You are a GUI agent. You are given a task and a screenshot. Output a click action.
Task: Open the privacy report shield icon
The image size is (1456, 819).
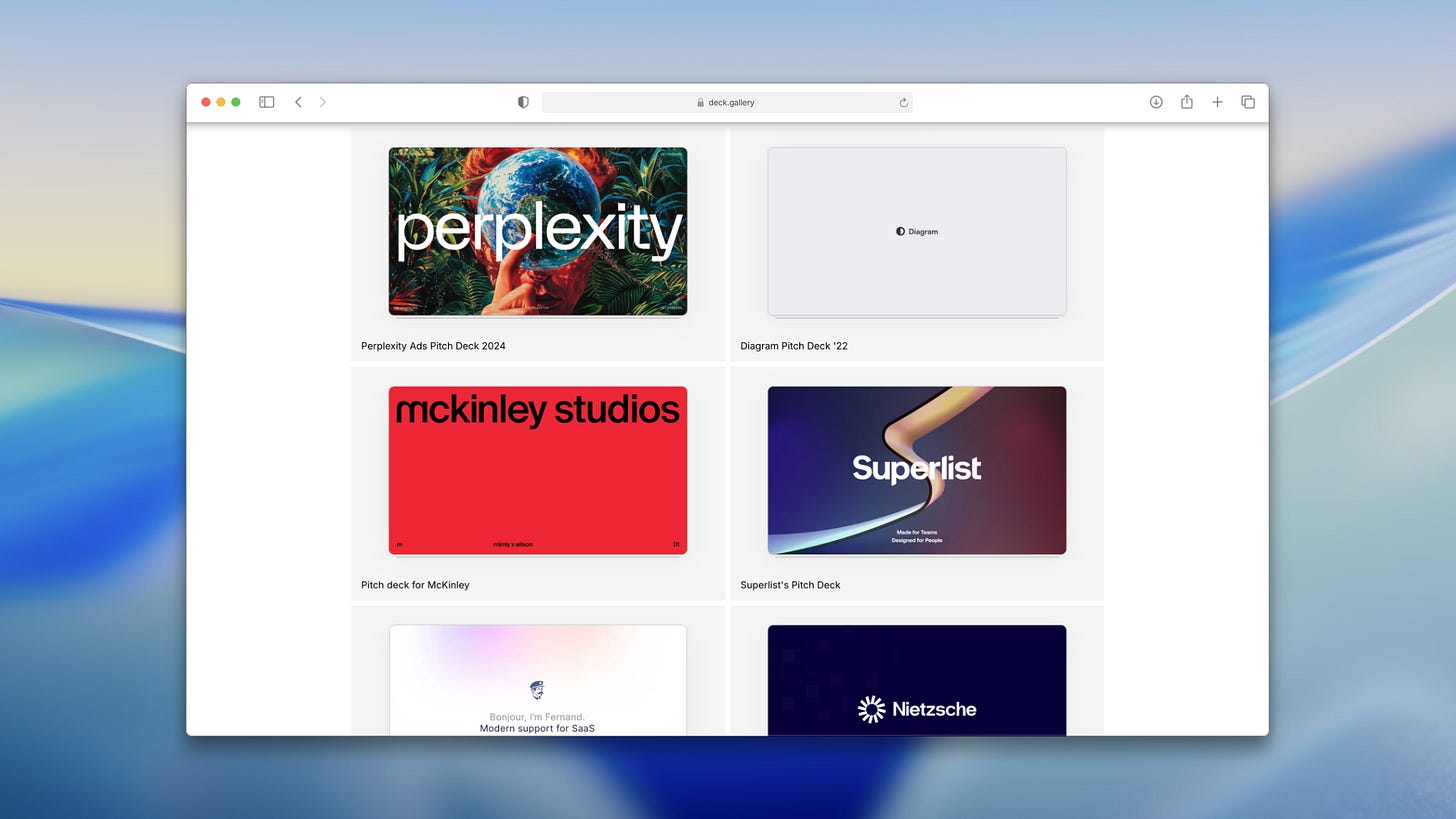coord(523,102)
